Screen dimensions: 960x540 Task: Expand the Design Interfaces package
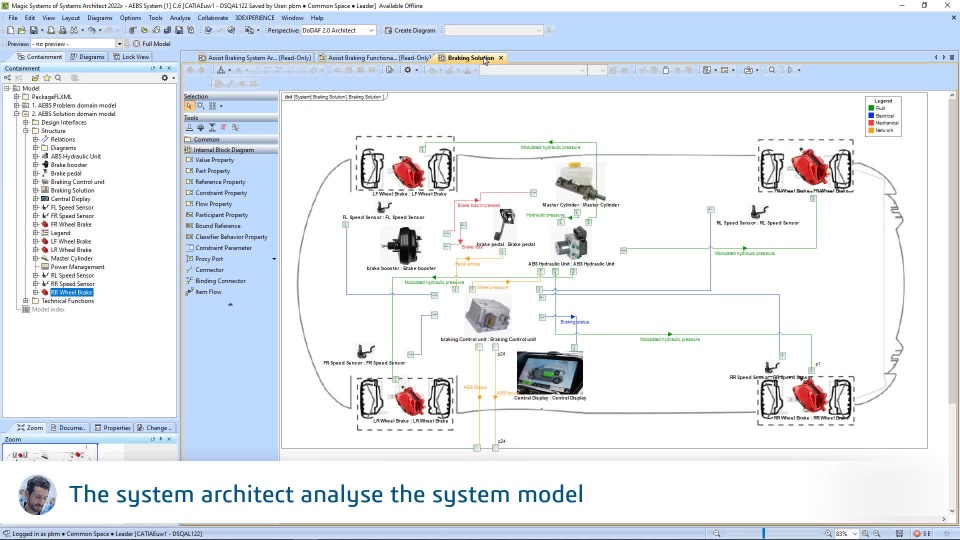[x=26, y=122]
